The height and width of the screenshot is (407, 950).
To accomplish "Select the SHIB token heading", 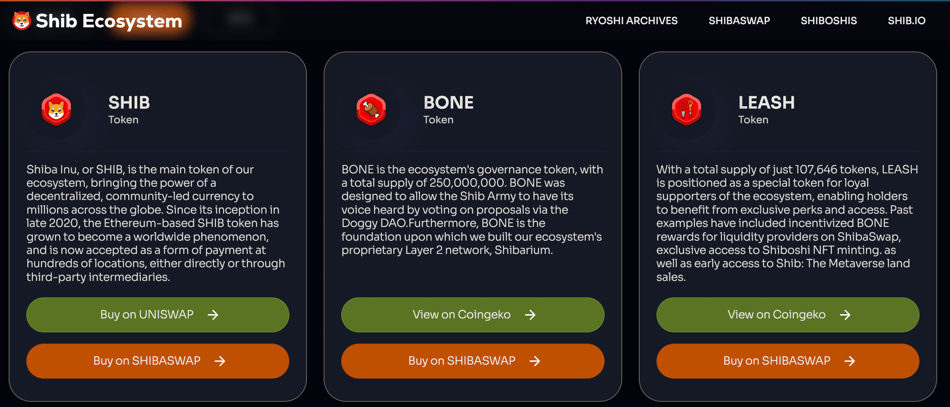I will pyautogui.click(x=129, y=102).
